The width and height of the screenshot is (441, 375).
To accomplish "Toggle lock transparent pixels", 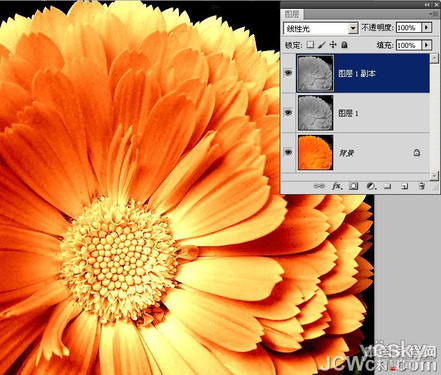I will pos(310,45).
